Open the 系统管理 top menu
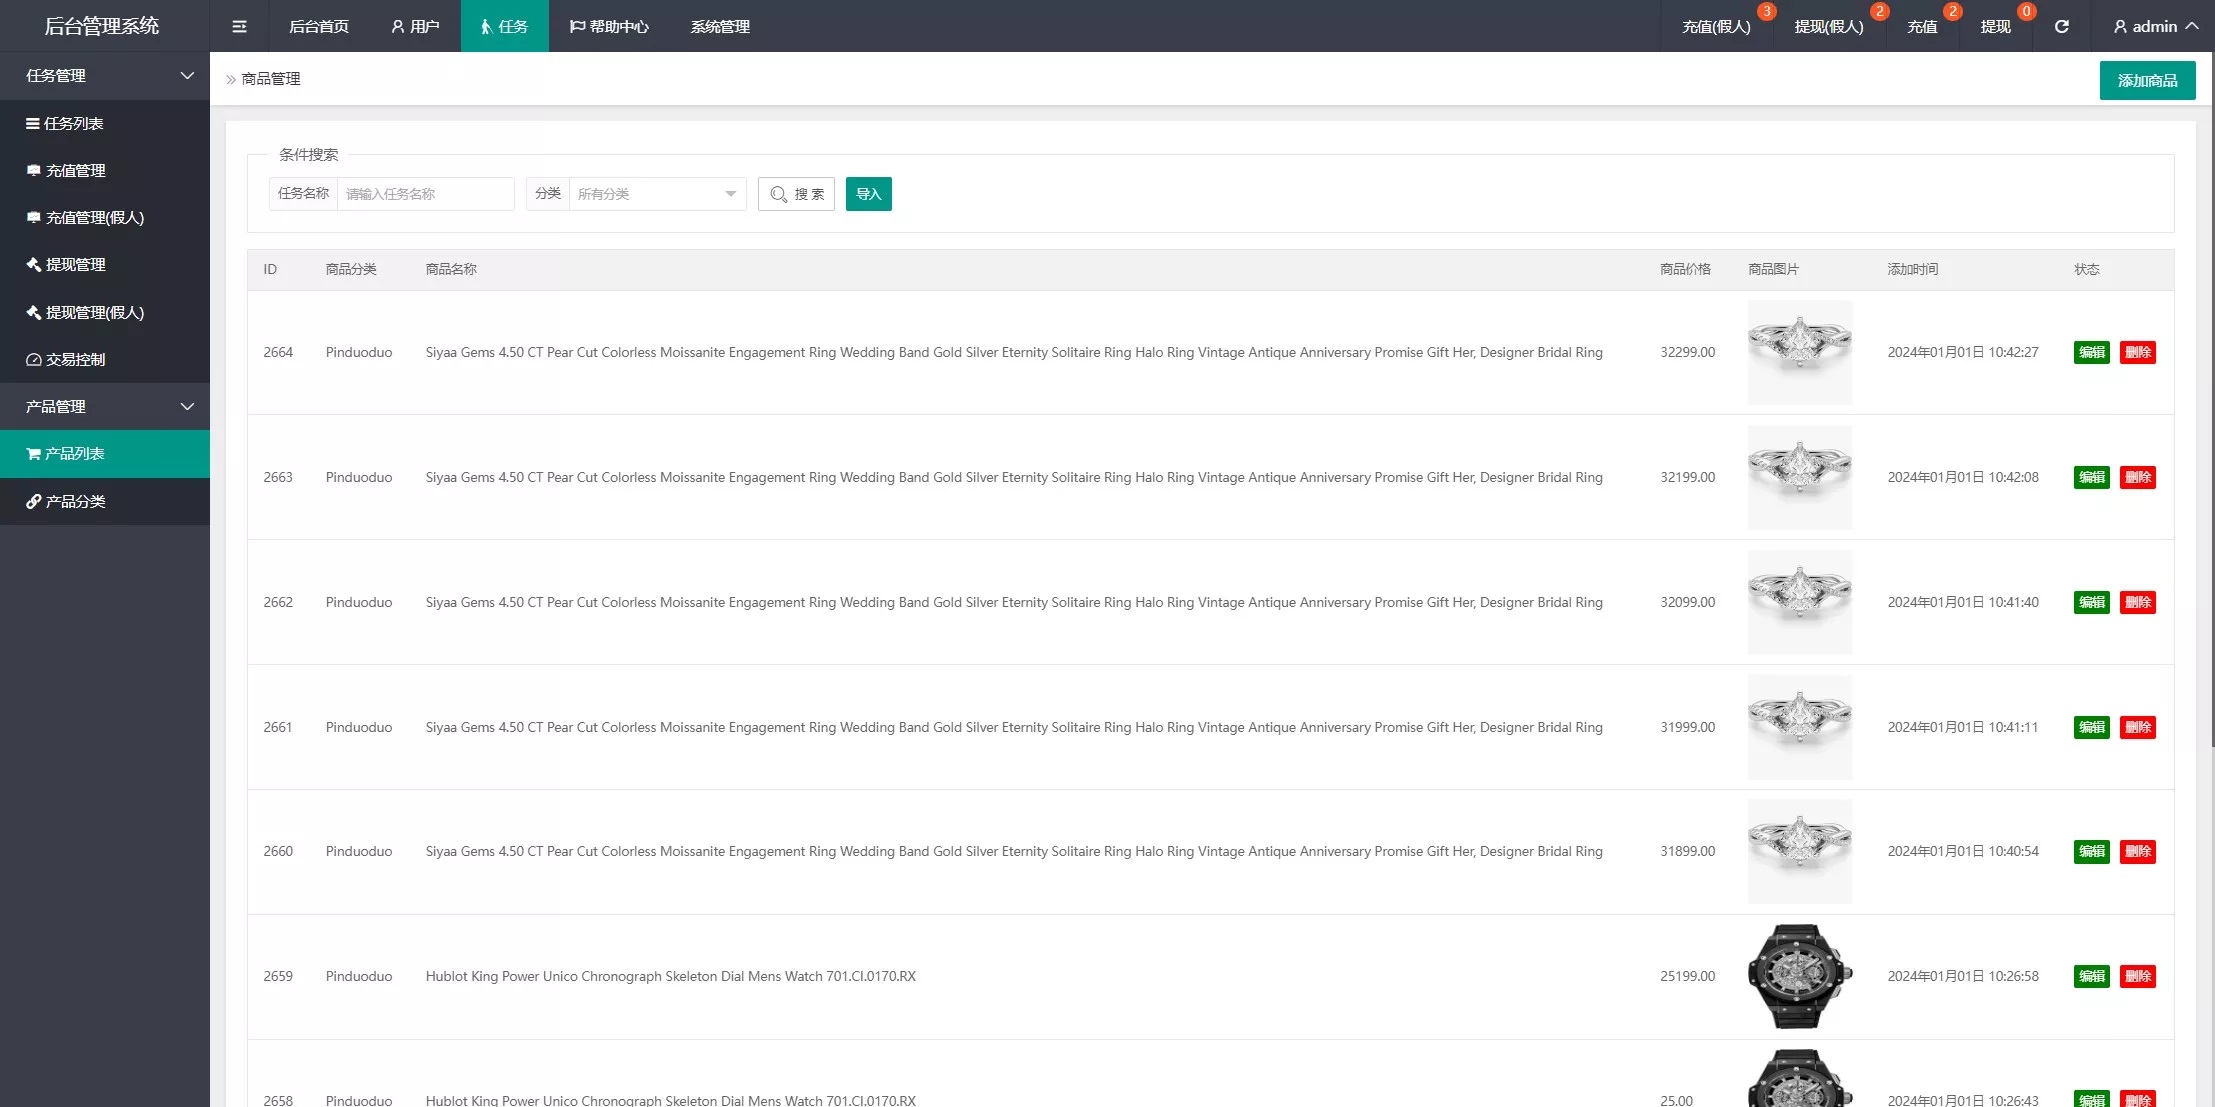Viewport: 2215px width, 1107px height. (720, 27)
